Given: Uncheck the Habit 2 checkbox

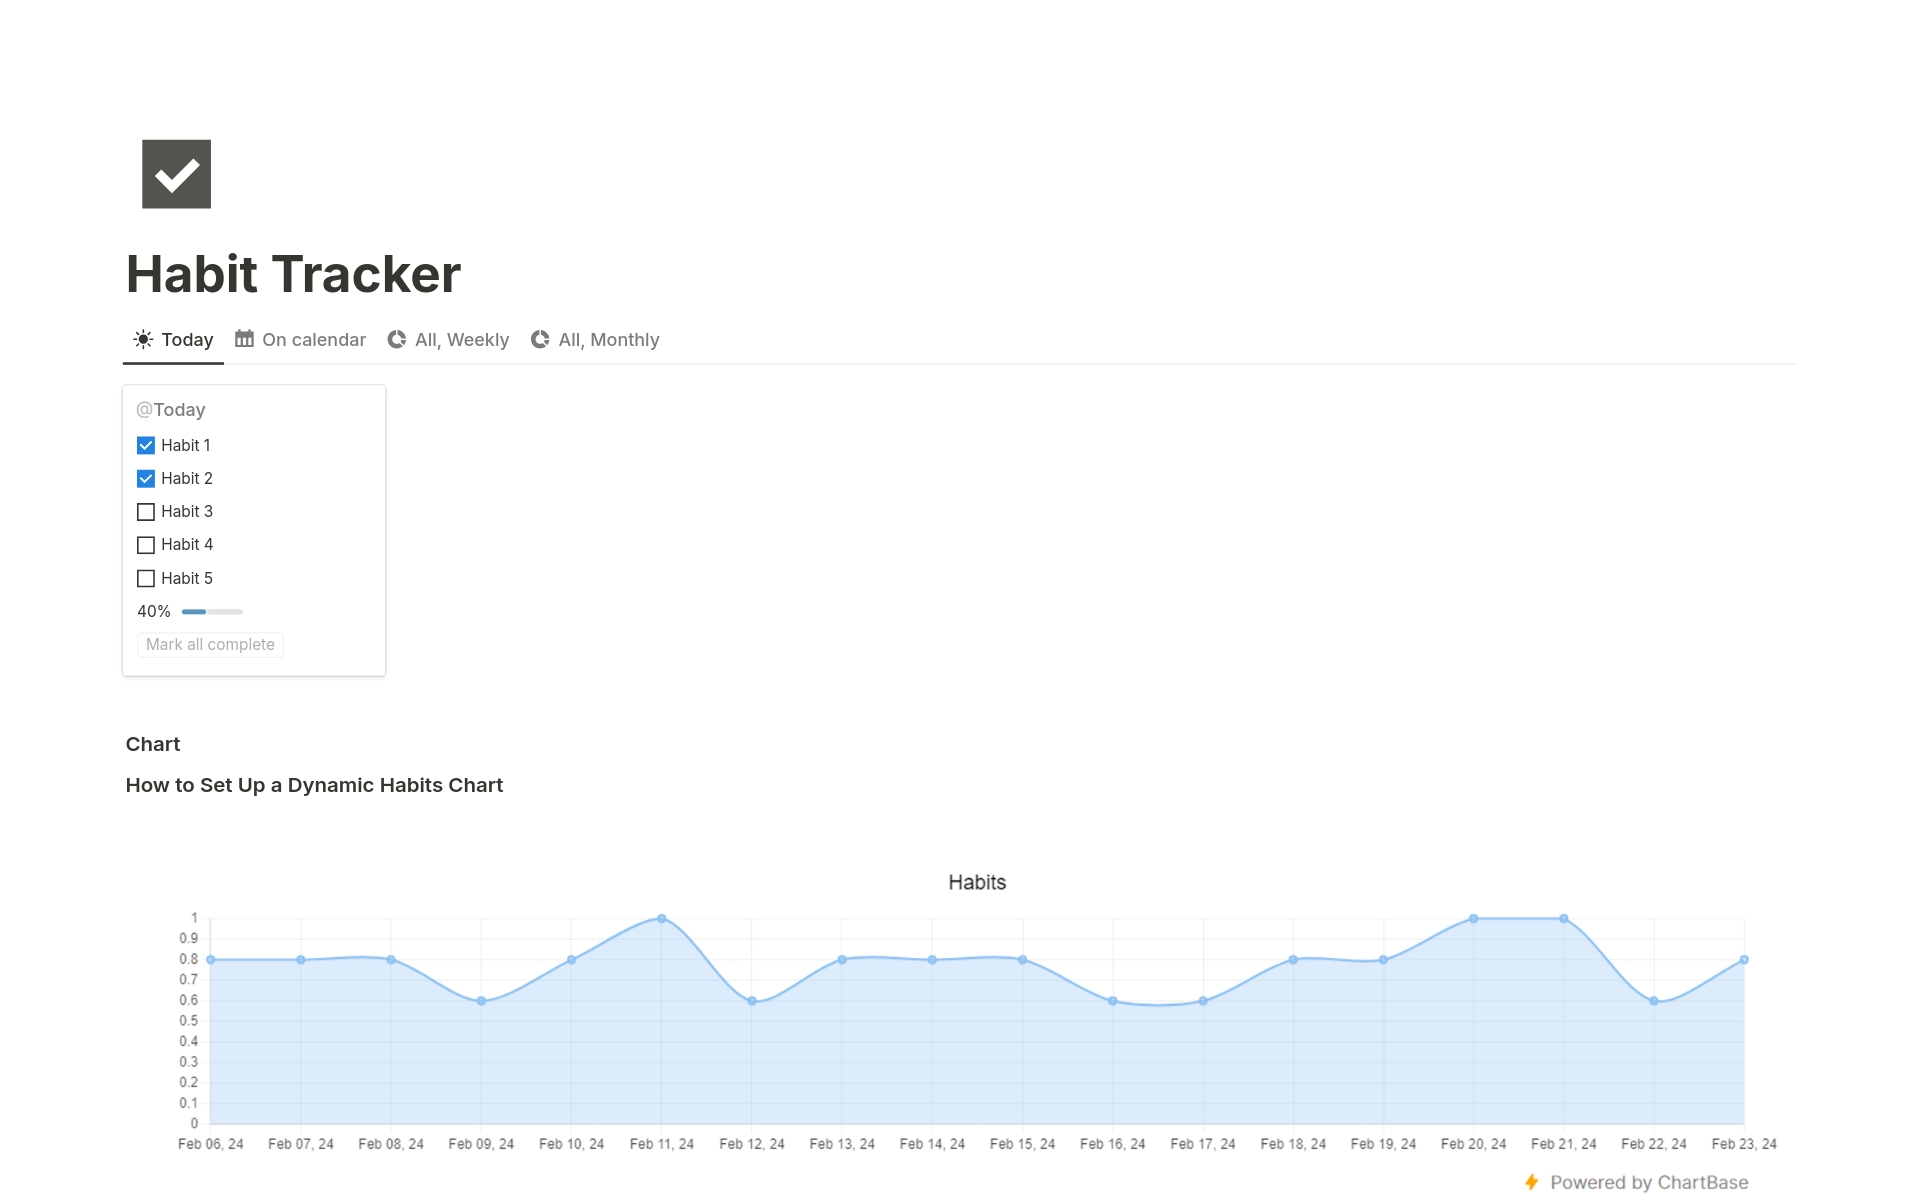Looking at the screenshot, I should pyautogui.click(x=146, y=478).
